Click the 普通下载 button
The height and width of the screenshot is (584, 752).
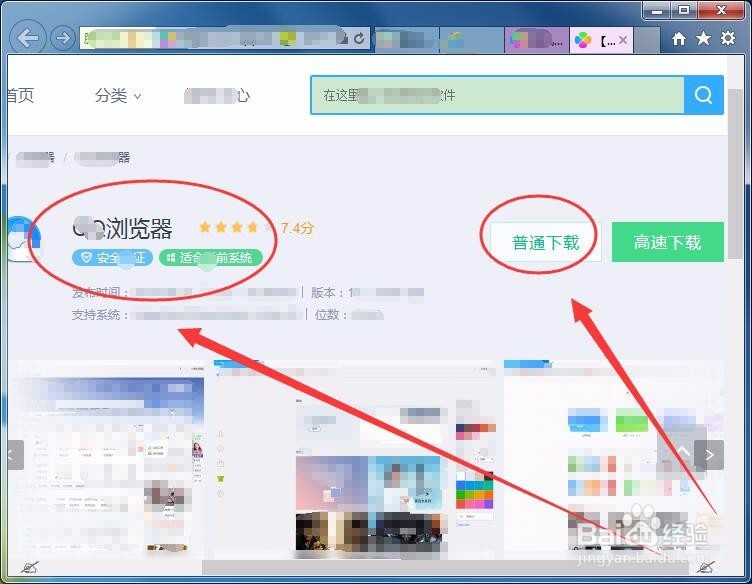pyautogui.click(x=545, y=242)
